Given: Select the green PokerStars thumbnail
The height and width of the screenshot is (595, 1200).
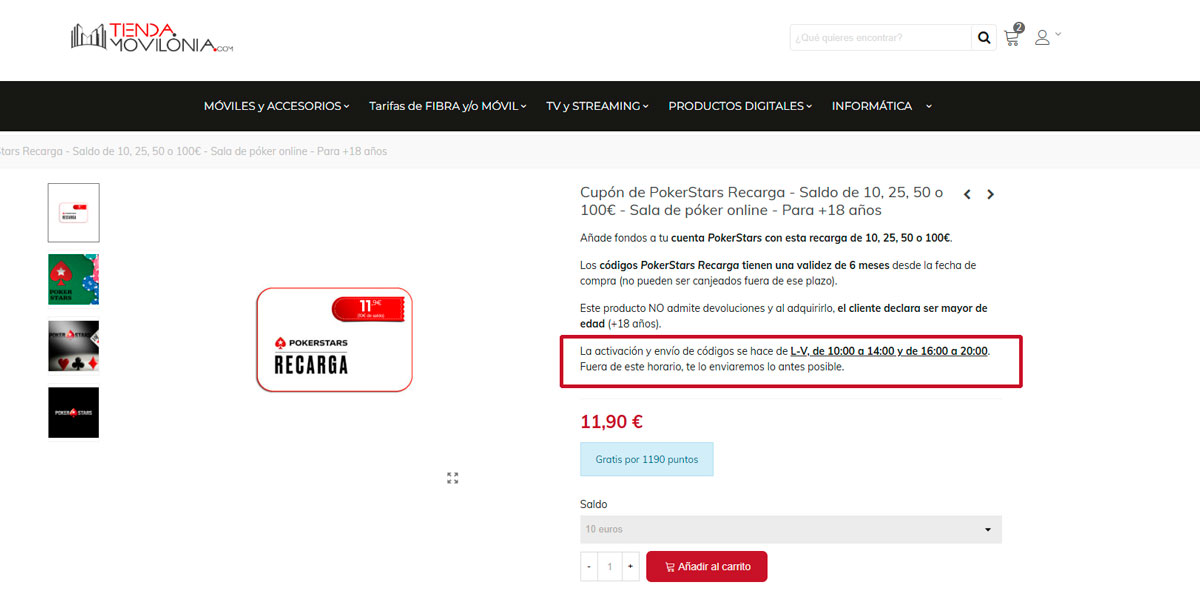Looking at the screenshot, I should 73,279.
